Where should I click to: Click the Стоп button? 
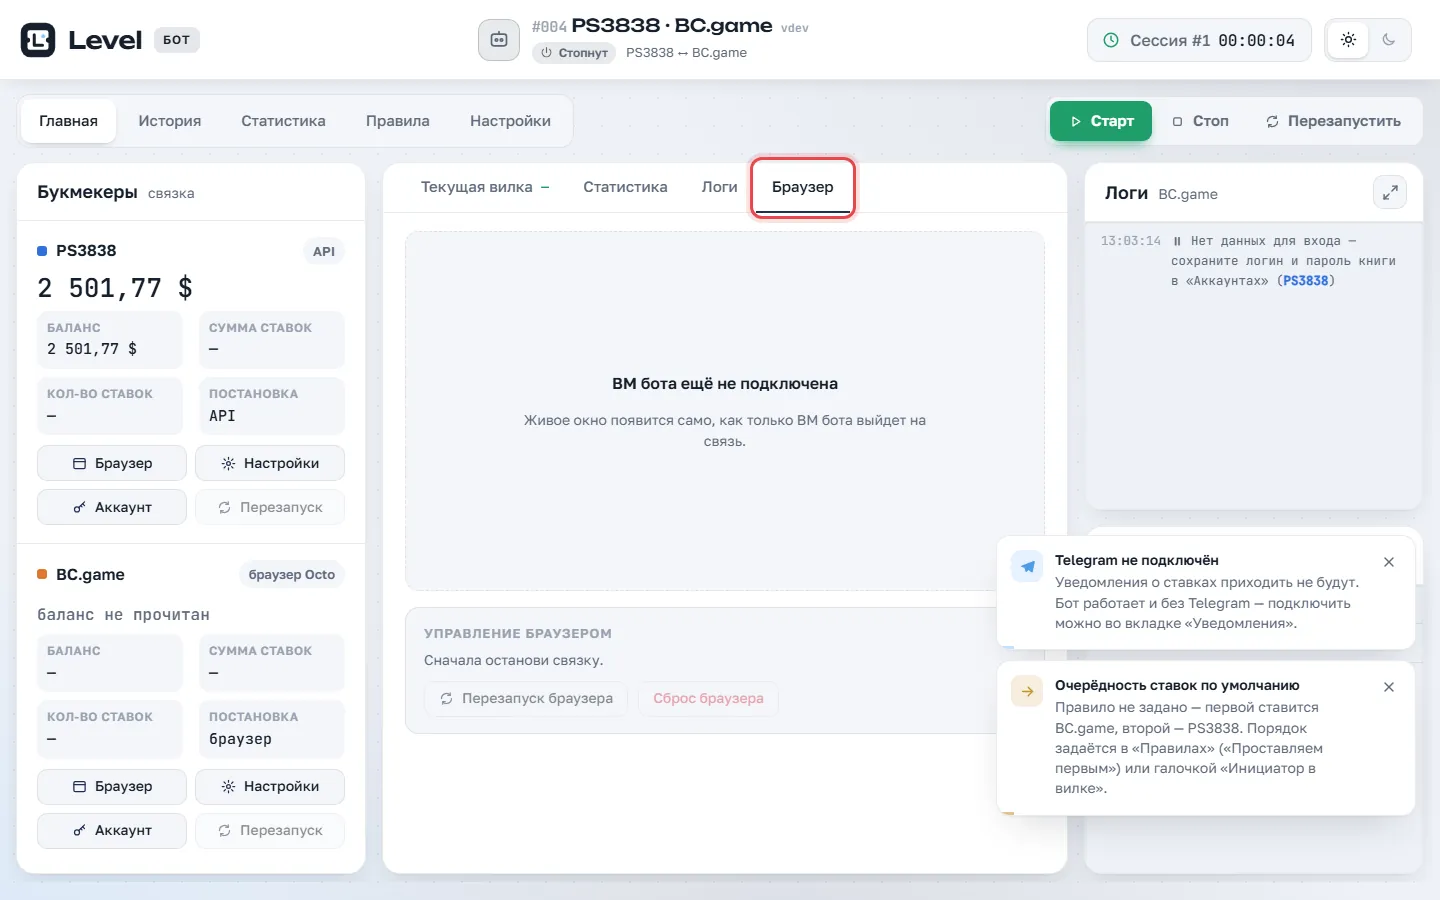(x=1200, y=121)
